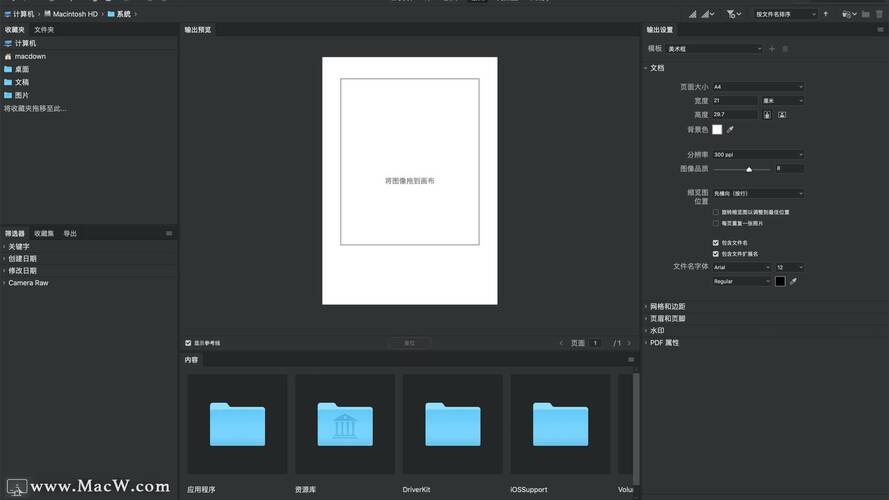Uncheck the 包含文件扩展名 checkbox
Screen dimensions: 889x500
(x=716, y=254)
